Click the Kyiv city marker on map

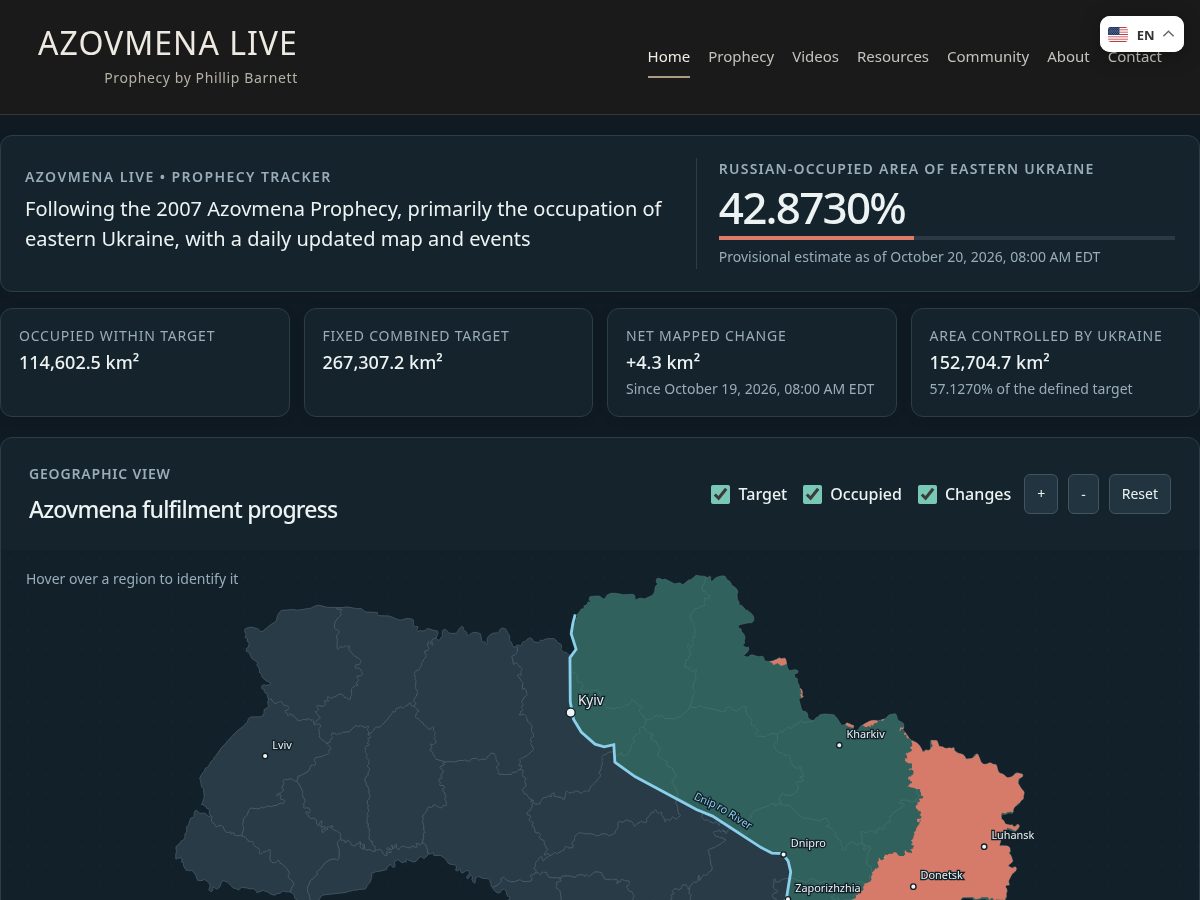[x=571, y=713]
